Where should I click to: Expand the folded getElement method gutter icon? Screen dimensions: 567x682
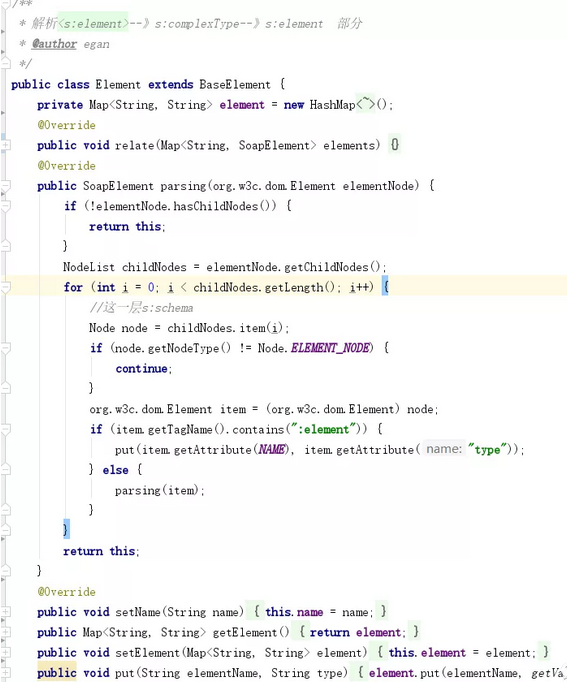(5, 632)
